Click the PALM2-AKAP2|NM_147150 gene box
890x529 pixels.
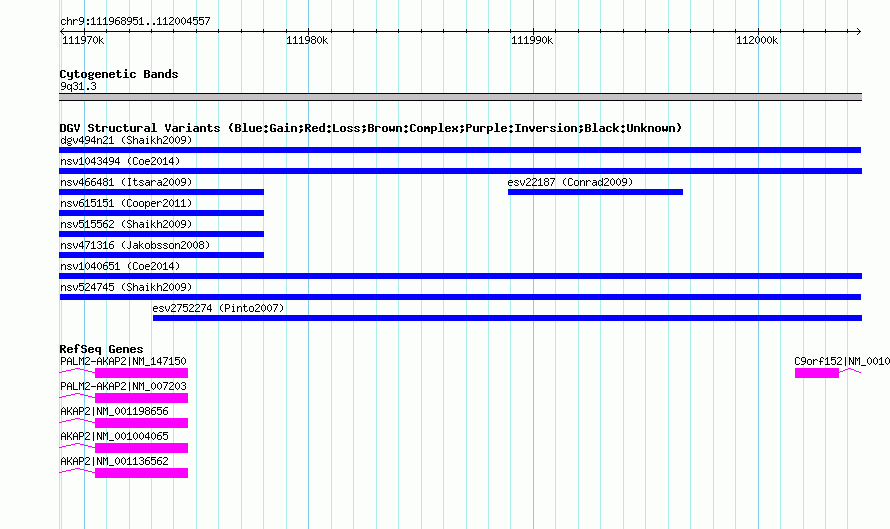click(x=141, y=373)
